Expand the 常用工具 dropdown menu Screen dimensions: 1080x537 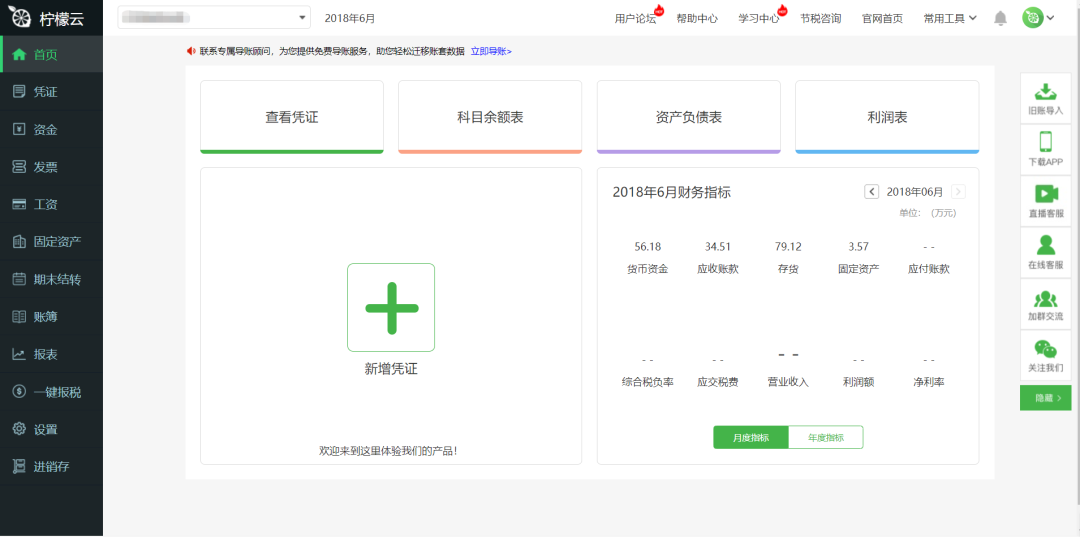point(950,19)
